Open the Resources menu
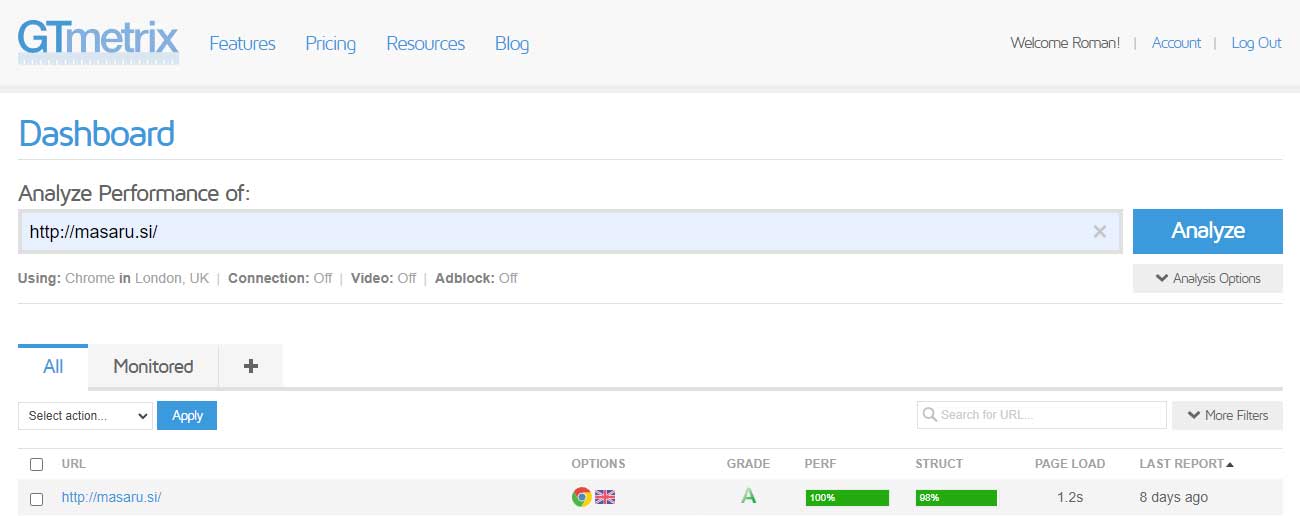 tap(426, 43)
